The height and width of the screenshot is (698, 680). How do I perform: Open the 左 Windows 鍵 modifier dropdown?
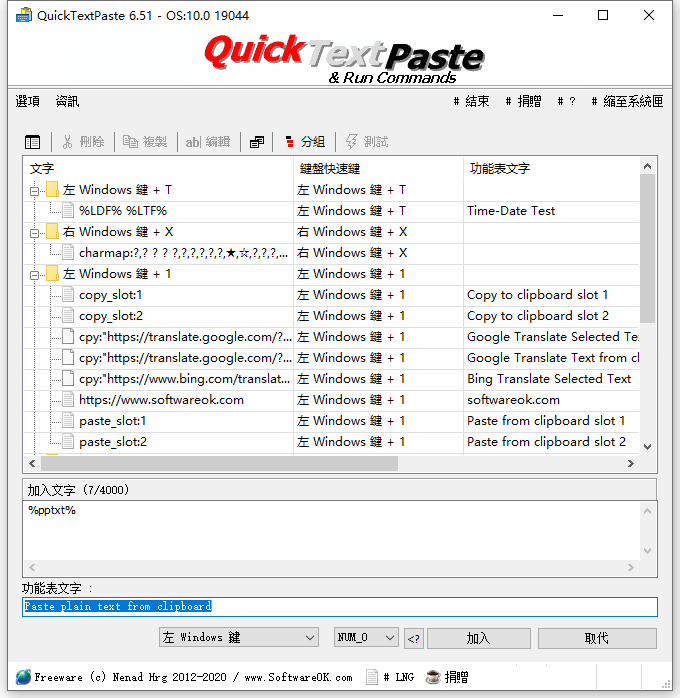[x=239, y=637]
